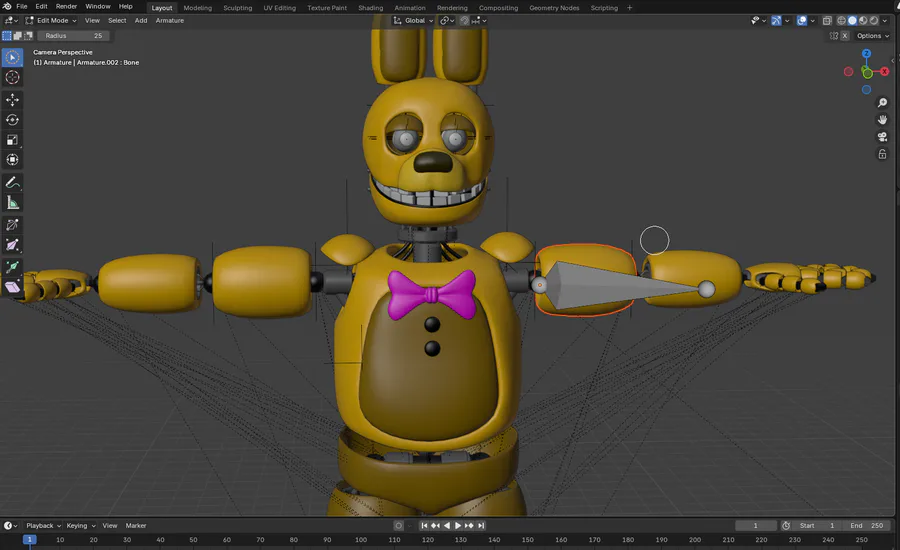Choose the Move tool

tap(12, 100)
